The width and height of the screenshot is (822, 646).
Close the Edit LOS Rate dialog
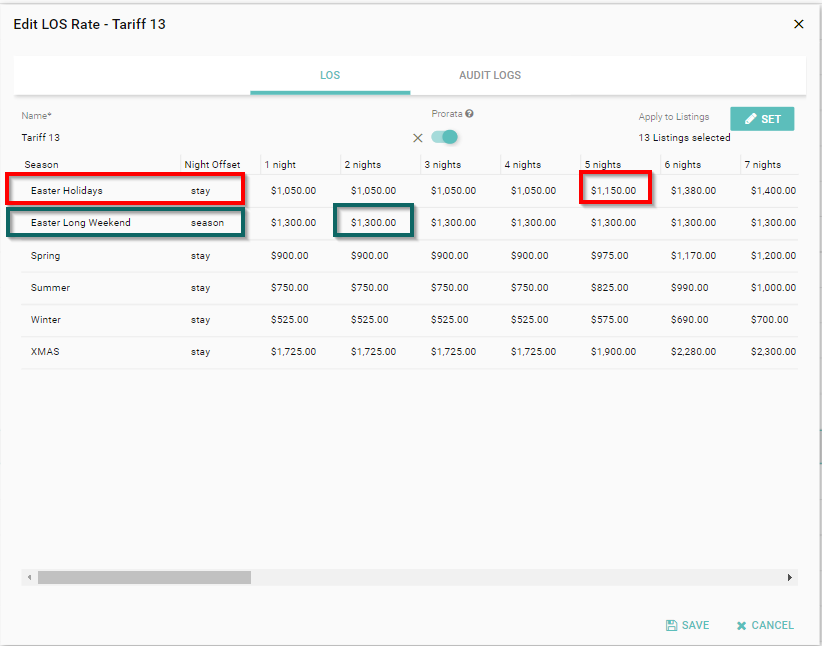798,24
